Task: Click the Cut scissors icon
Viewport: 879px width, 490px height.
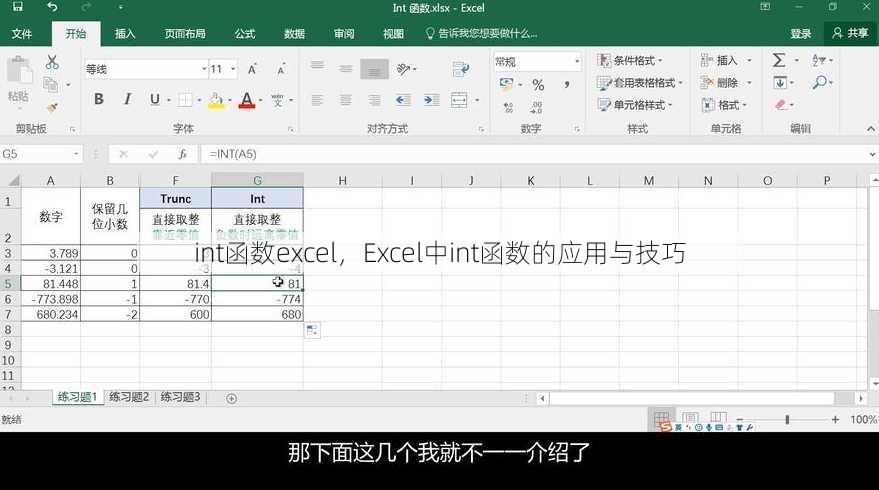Action: click(x=52, y=62)
